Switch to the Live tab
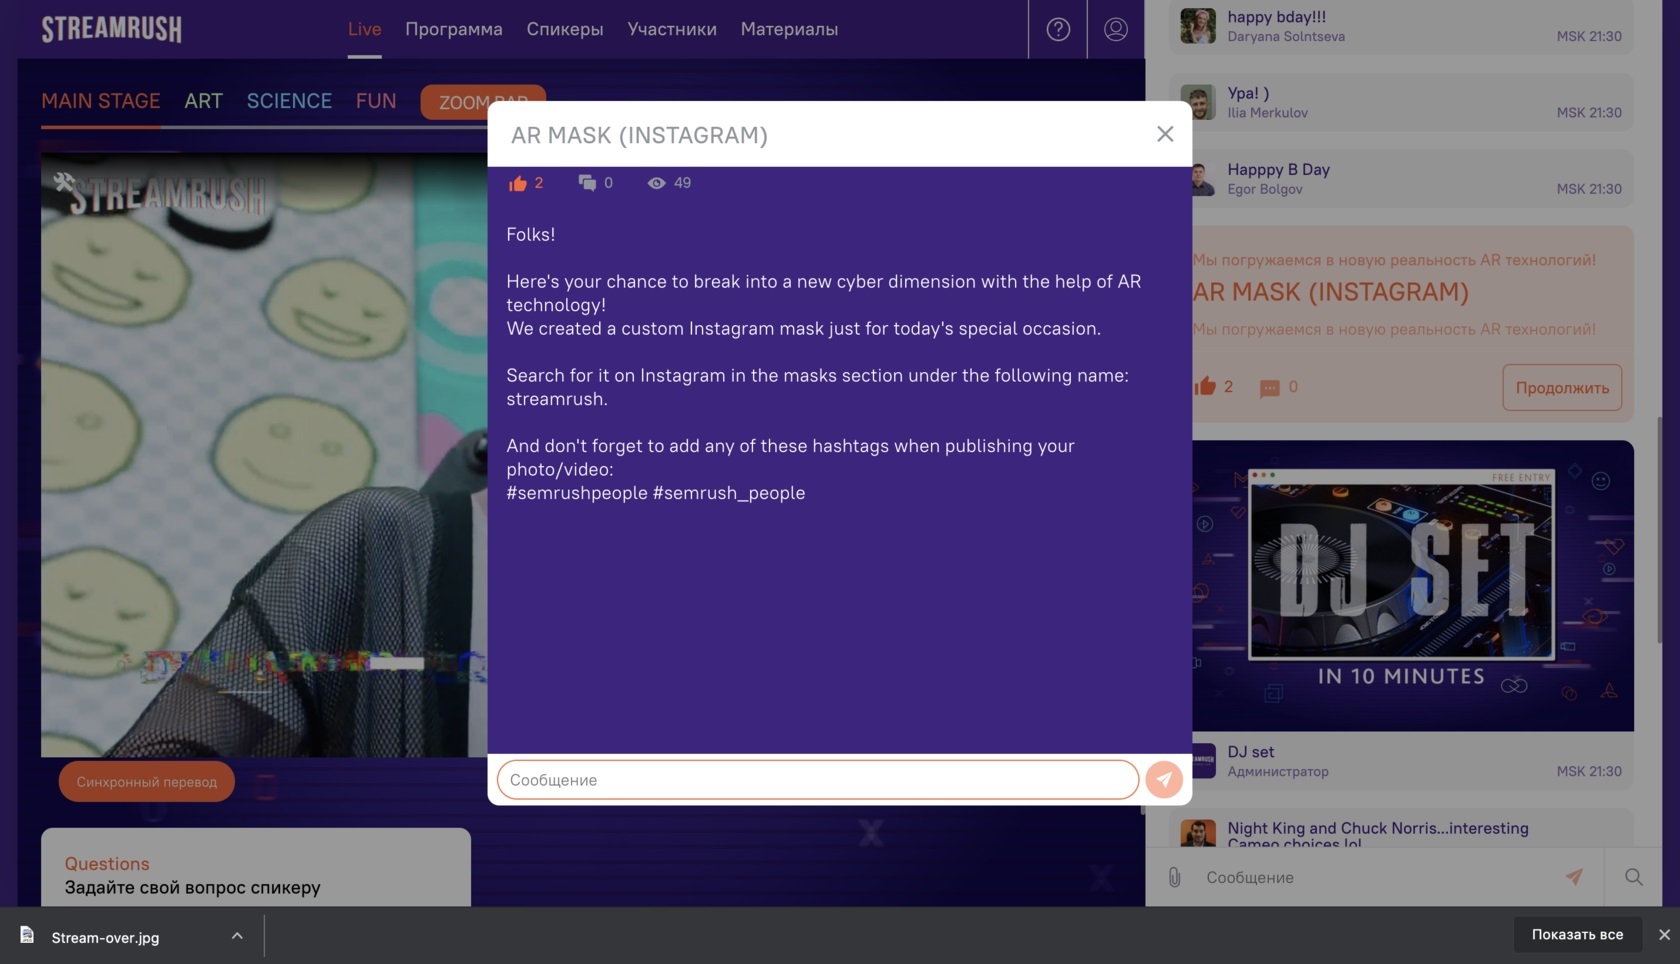This screenshot has width=1680, height=964. point(364,29)
